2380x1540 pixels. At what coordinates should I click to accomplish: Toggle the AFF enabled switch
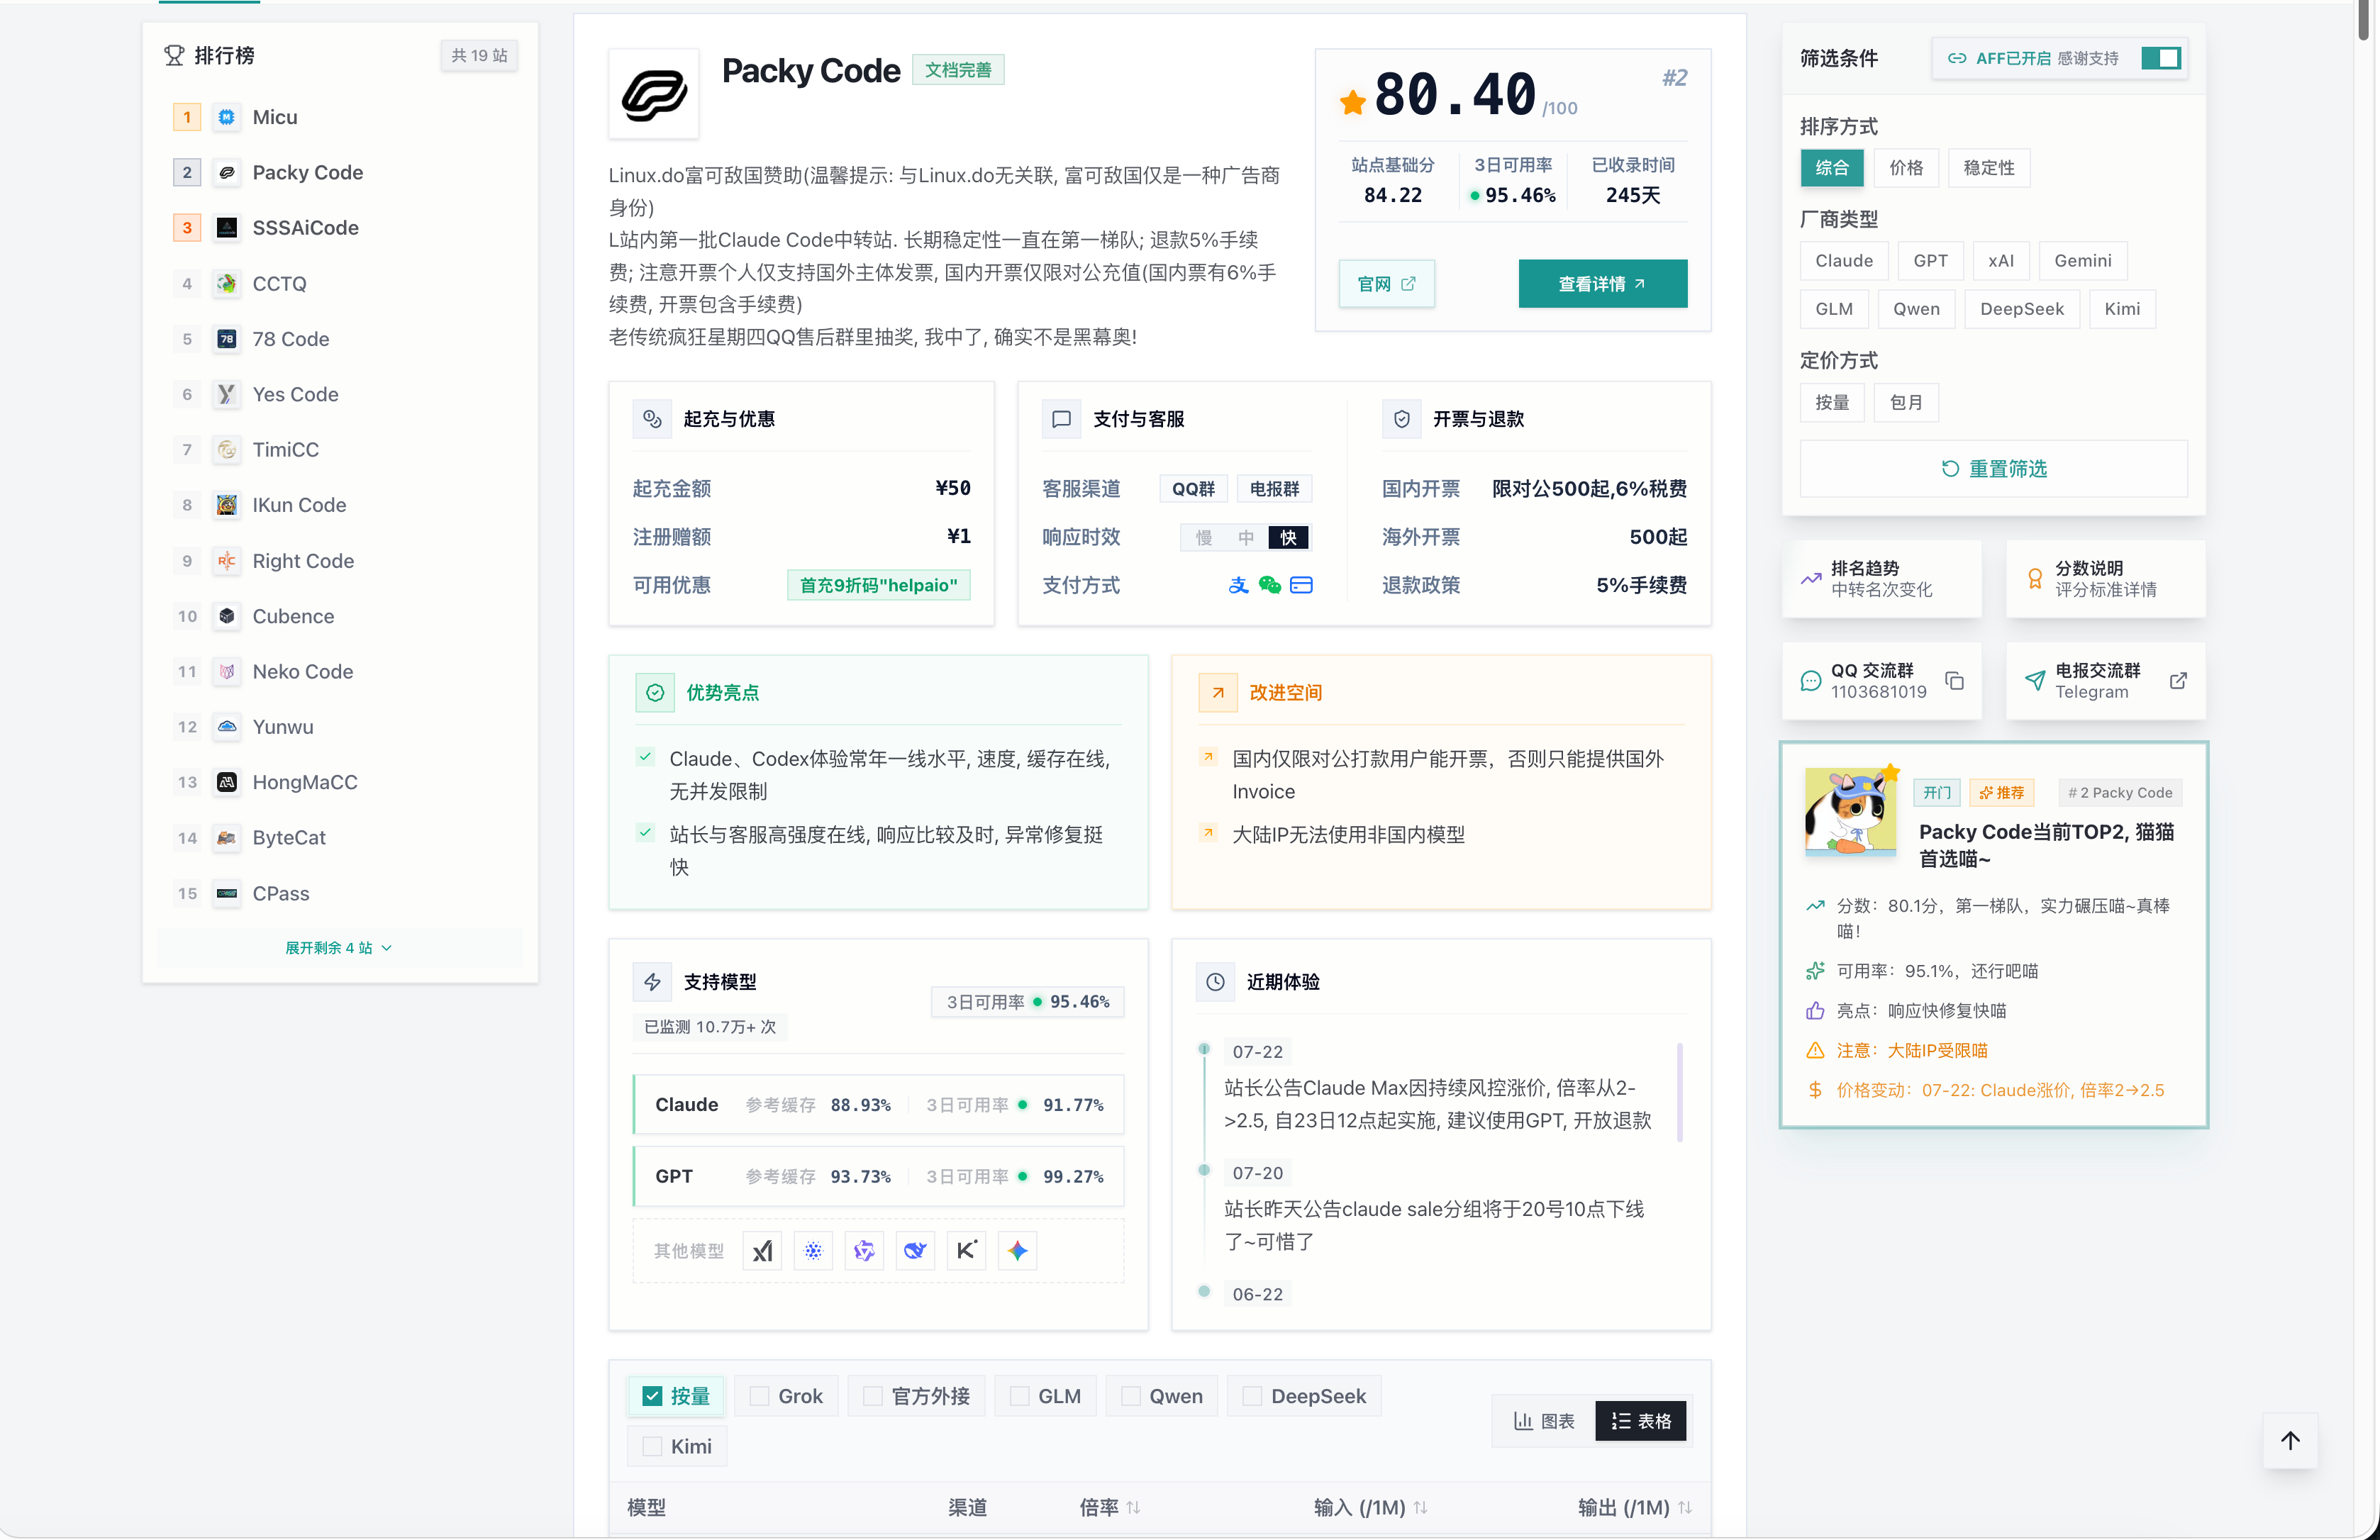click(2161, 58)
